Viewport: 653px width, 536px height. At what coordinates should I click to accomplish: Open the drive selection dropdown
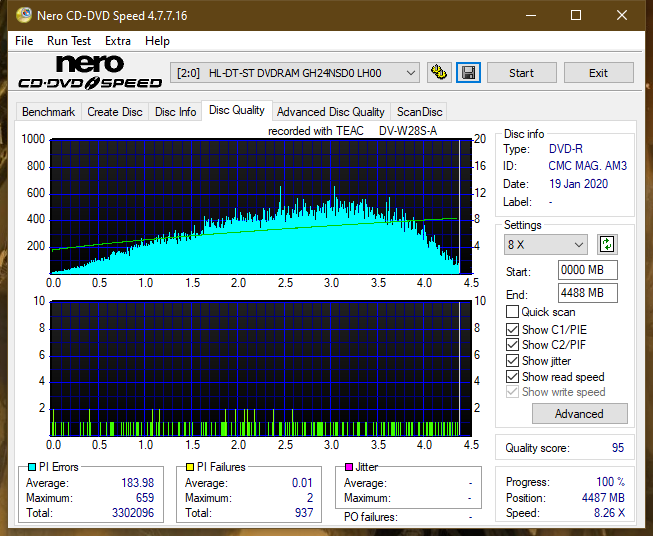(294, 73)
